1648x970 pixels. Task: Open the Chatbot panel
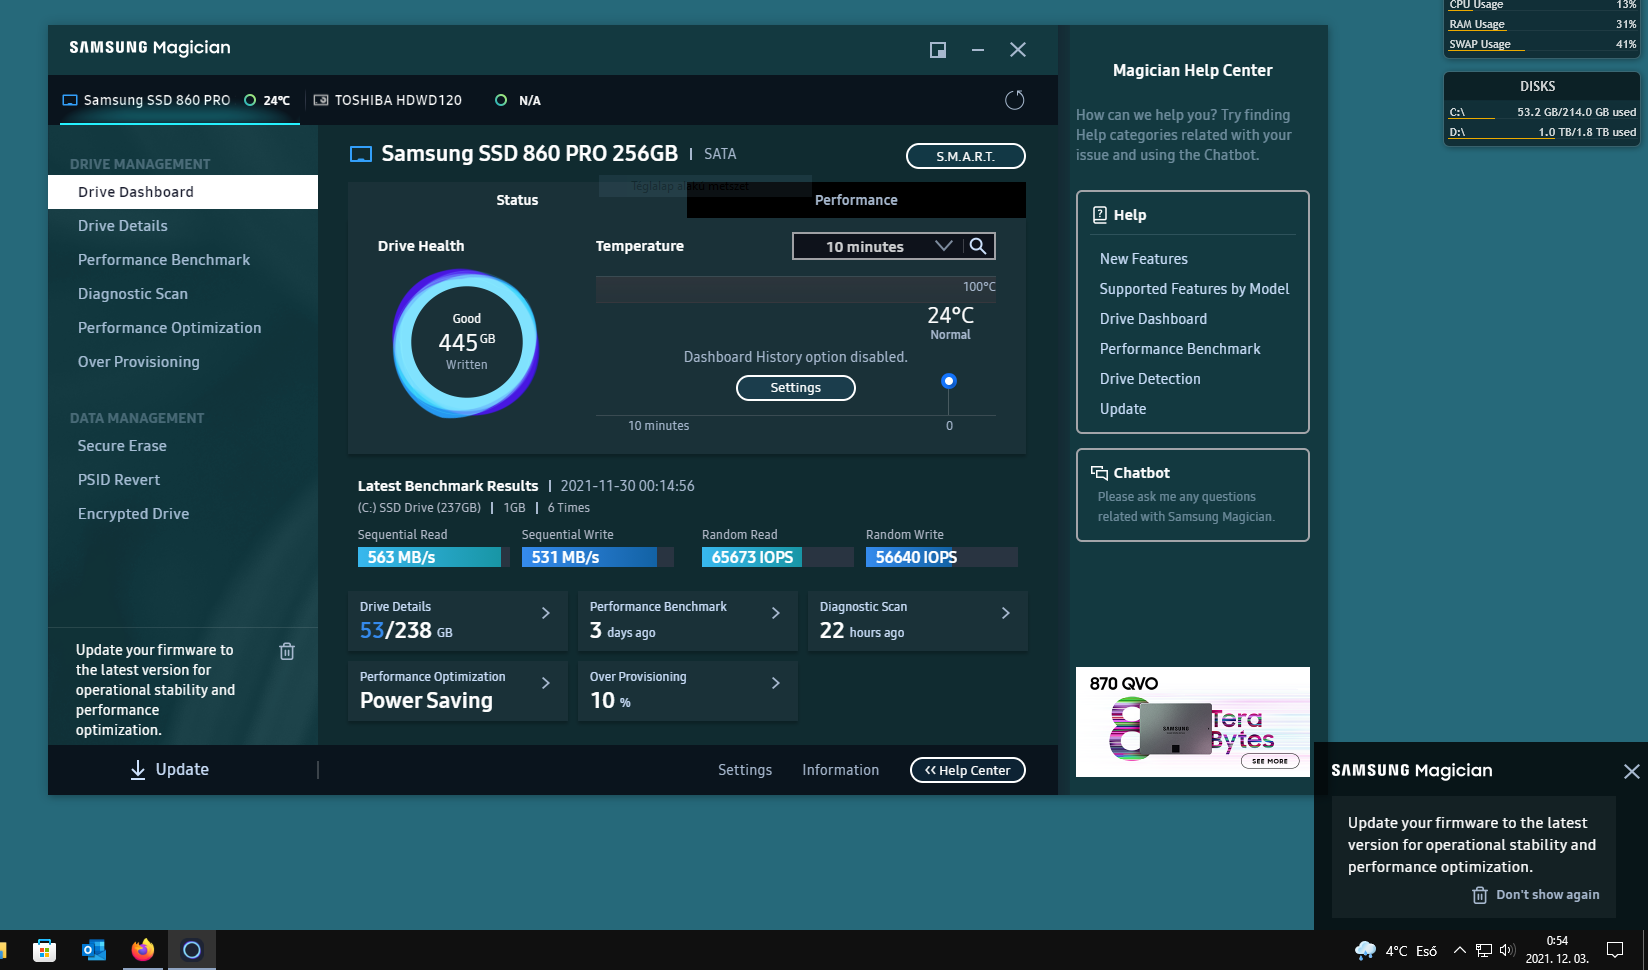(1193, 495)
